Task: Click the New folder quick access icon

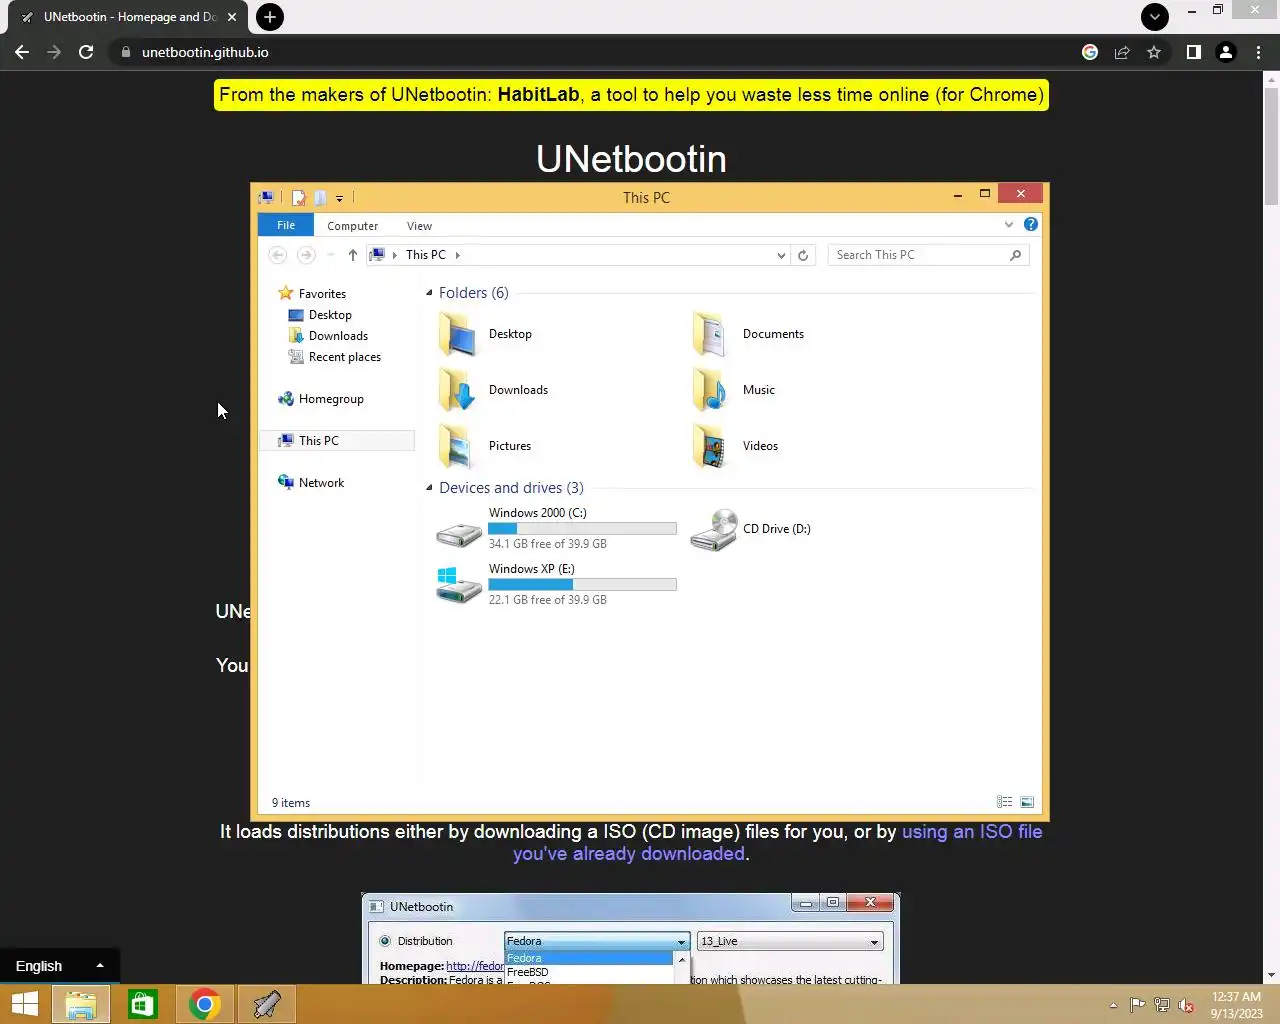Action: [320, 197]
